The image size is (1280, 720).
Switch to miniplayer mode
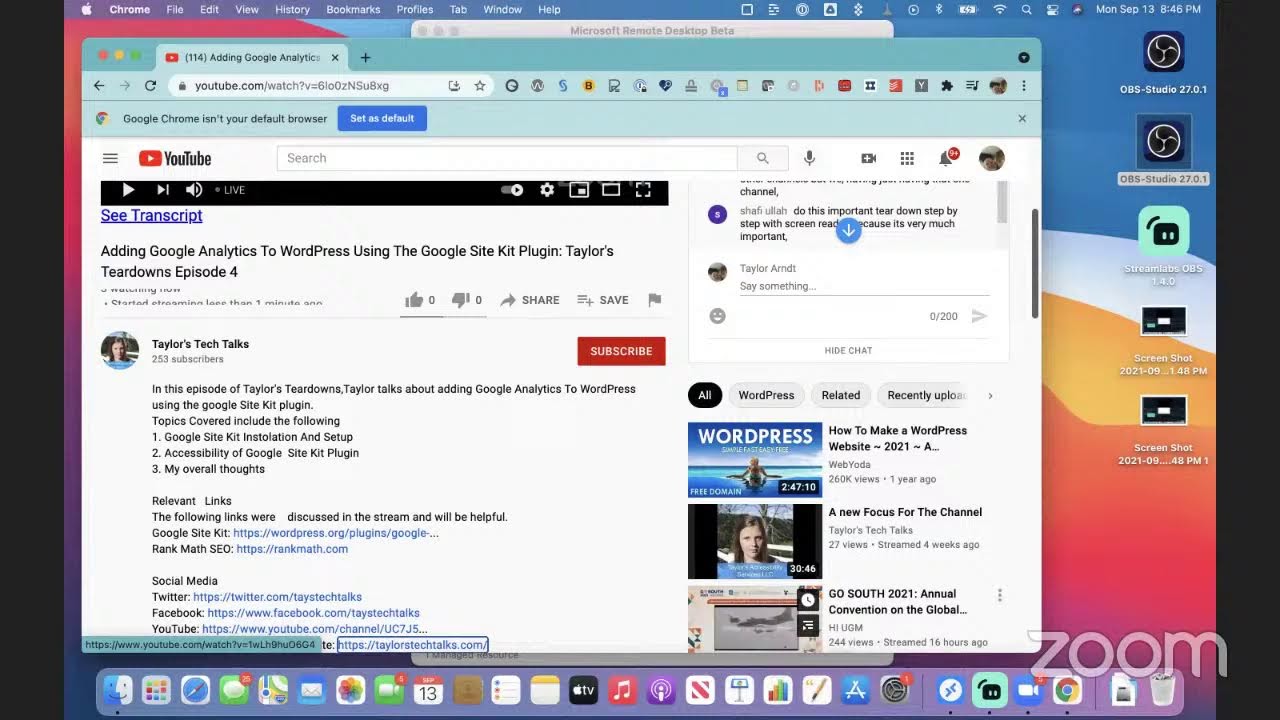tap(579, 190)
